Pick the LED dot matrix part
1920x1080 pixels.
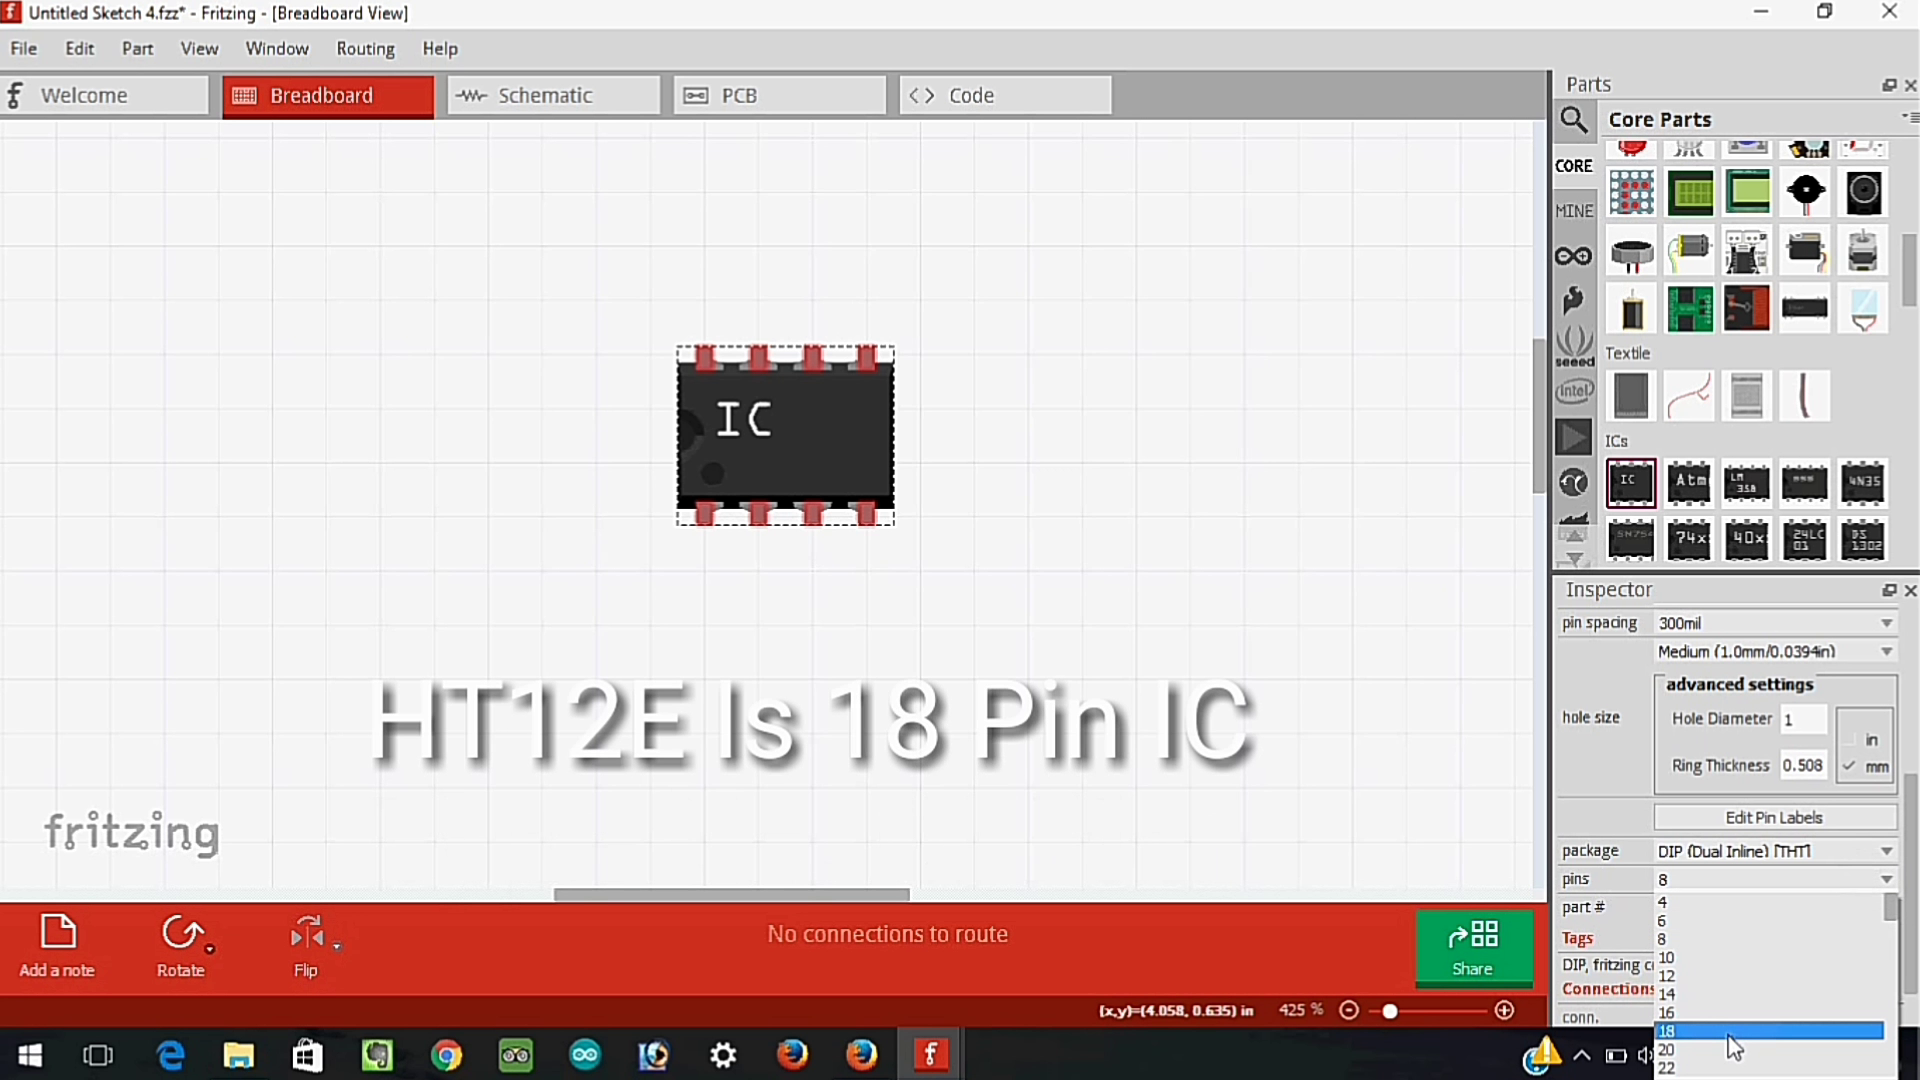point(1631,193)
